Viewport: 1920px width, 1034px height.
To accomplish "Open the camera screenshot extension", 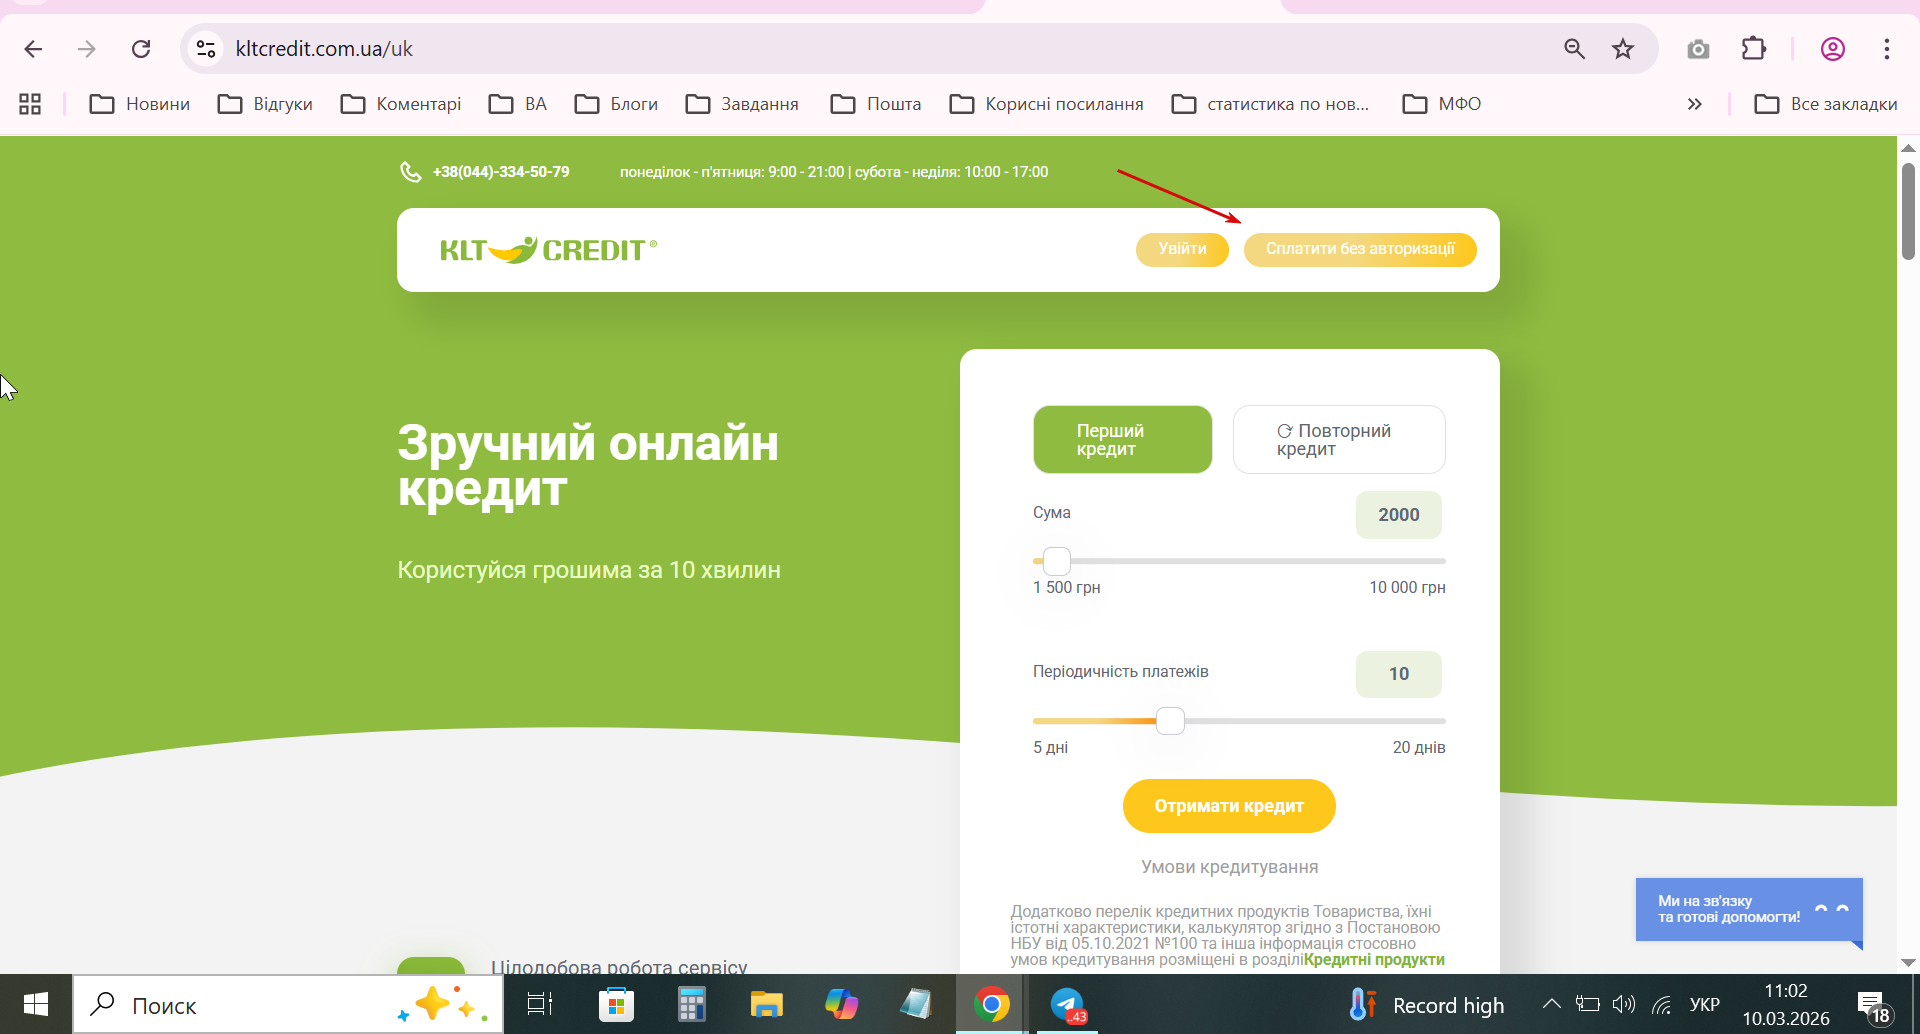I will 1698,49.
